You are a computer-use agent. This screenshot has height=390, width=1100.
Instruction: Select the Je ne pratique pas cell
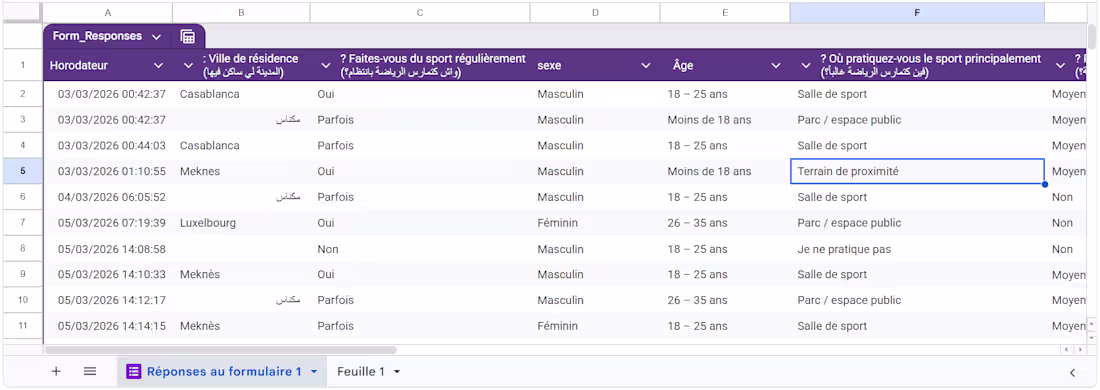(x=918, y=249)
